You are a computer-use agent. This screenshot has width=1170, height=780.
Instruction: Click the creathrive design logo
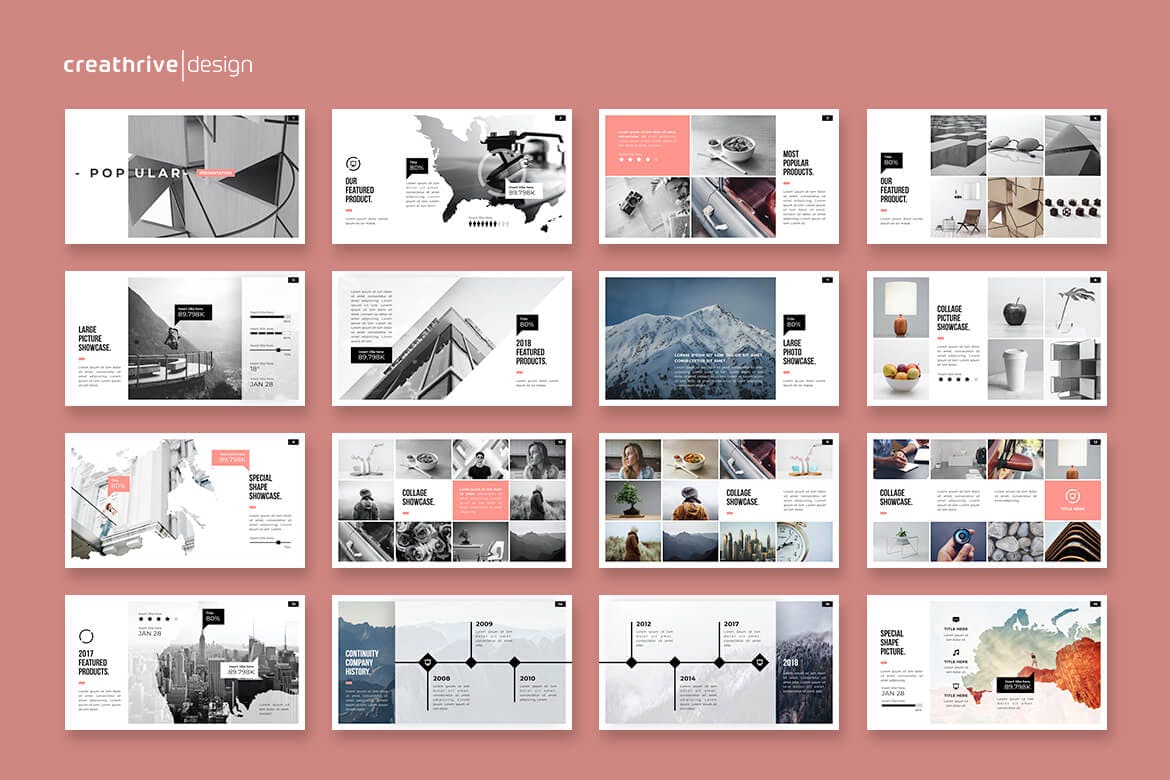click(158, 65)
